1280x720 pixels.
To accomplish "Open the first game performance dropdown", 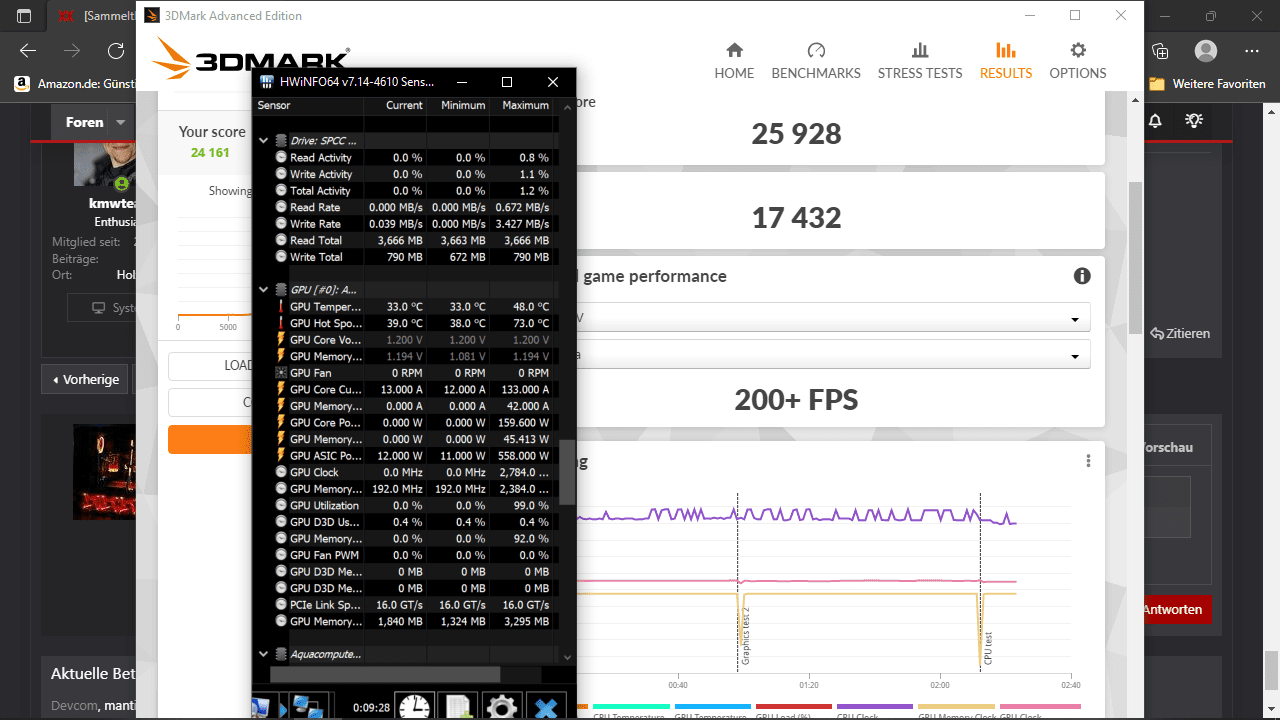I will (834, 319).
